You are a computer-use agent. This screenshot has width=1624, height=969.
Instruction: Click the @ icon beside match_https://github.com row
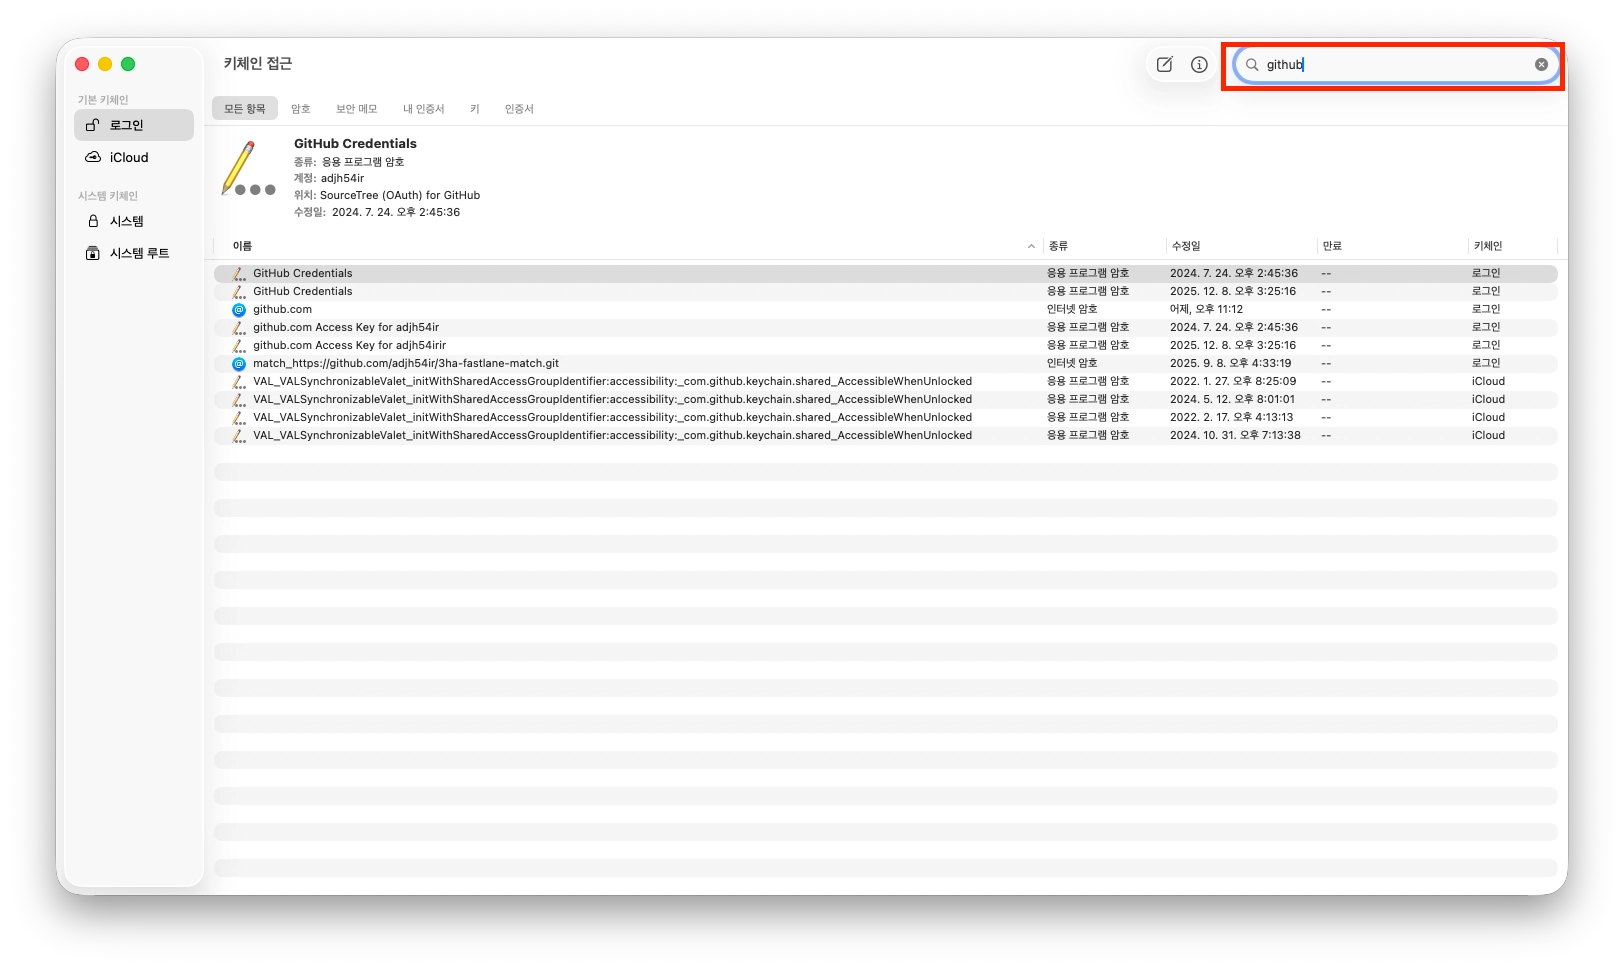[239, 364]
